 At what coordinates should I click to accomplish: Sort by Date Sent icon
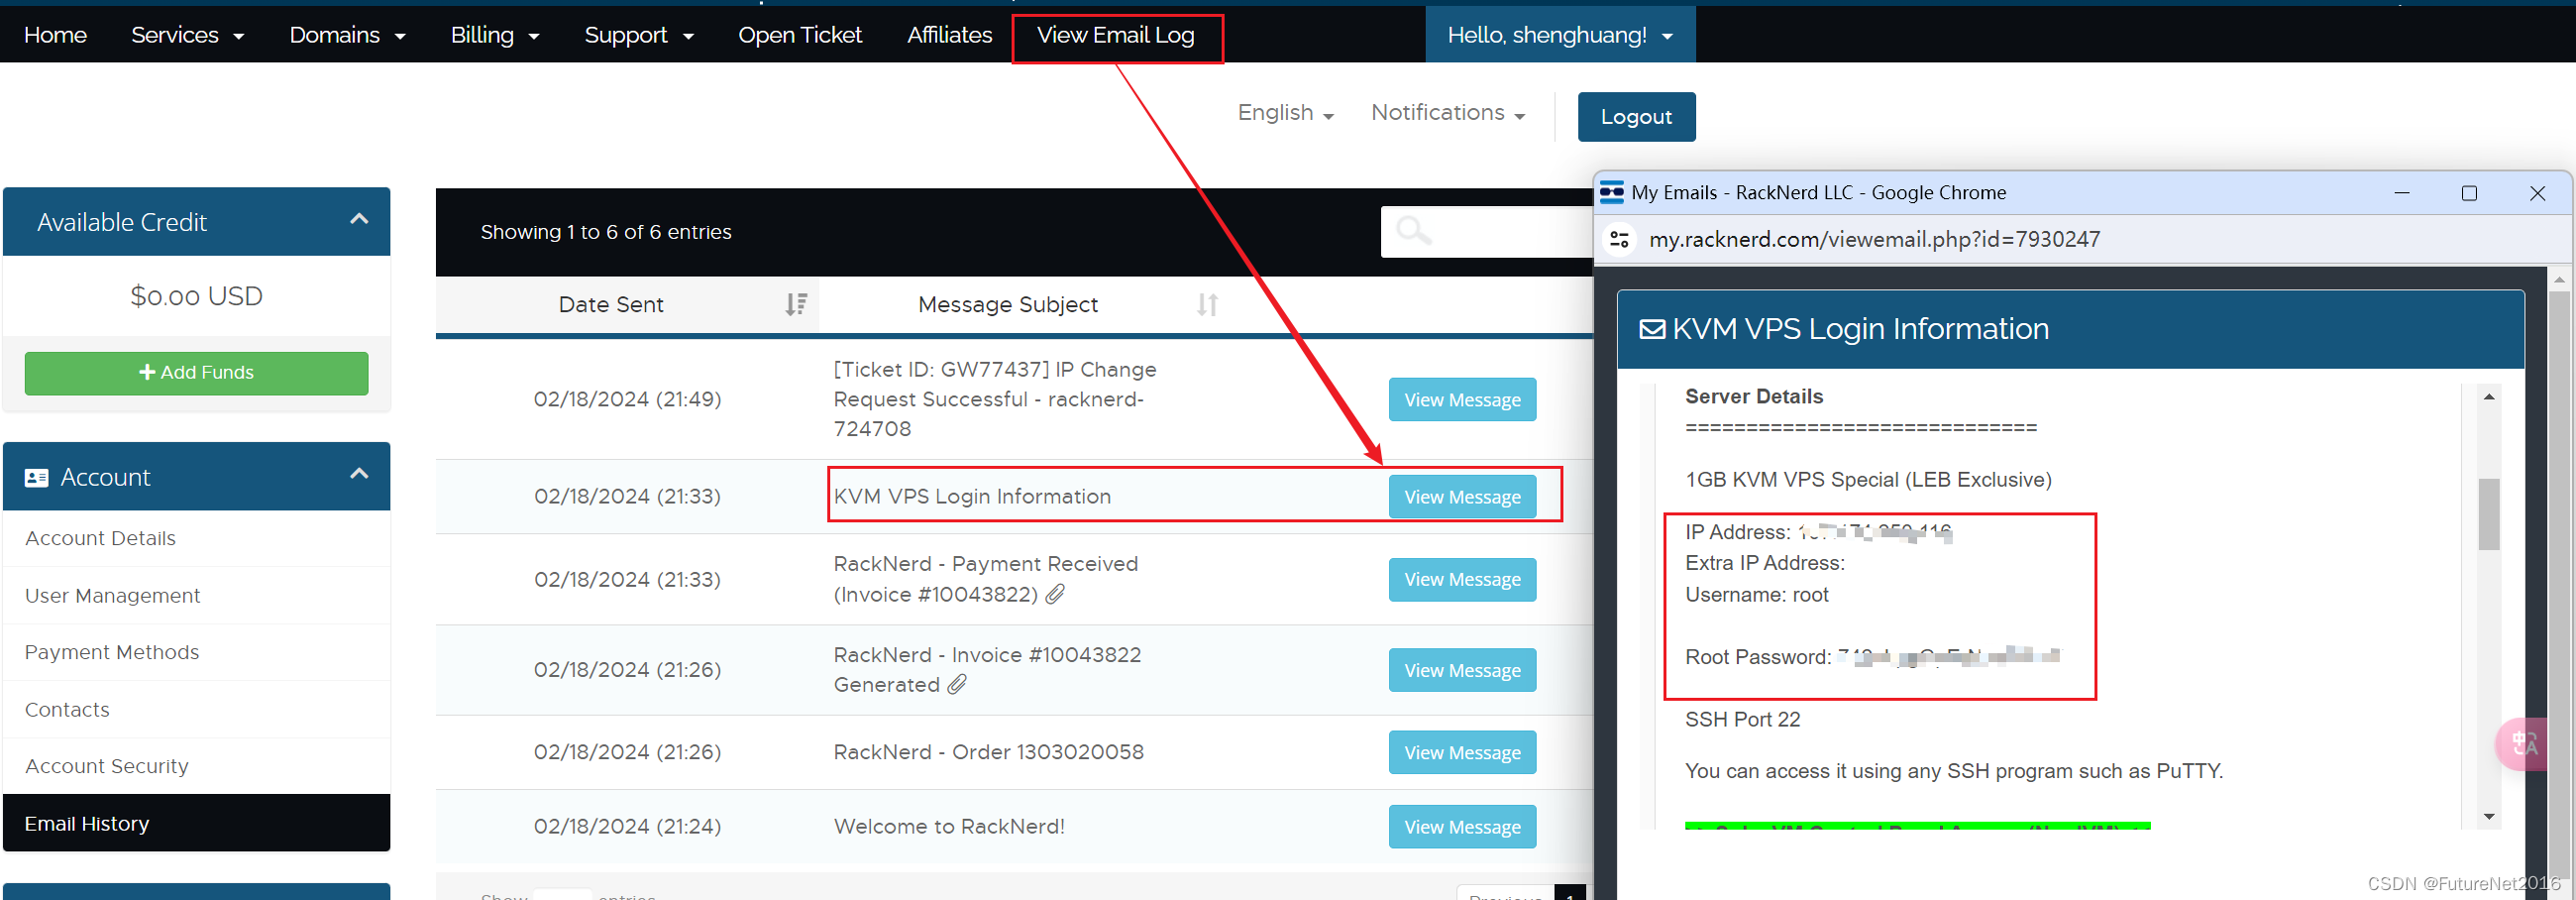click(796, 304)
